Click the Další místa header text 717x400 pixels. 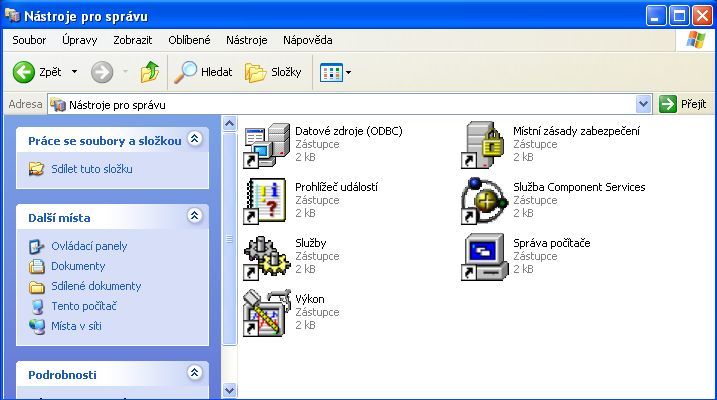tap(59, 218)
